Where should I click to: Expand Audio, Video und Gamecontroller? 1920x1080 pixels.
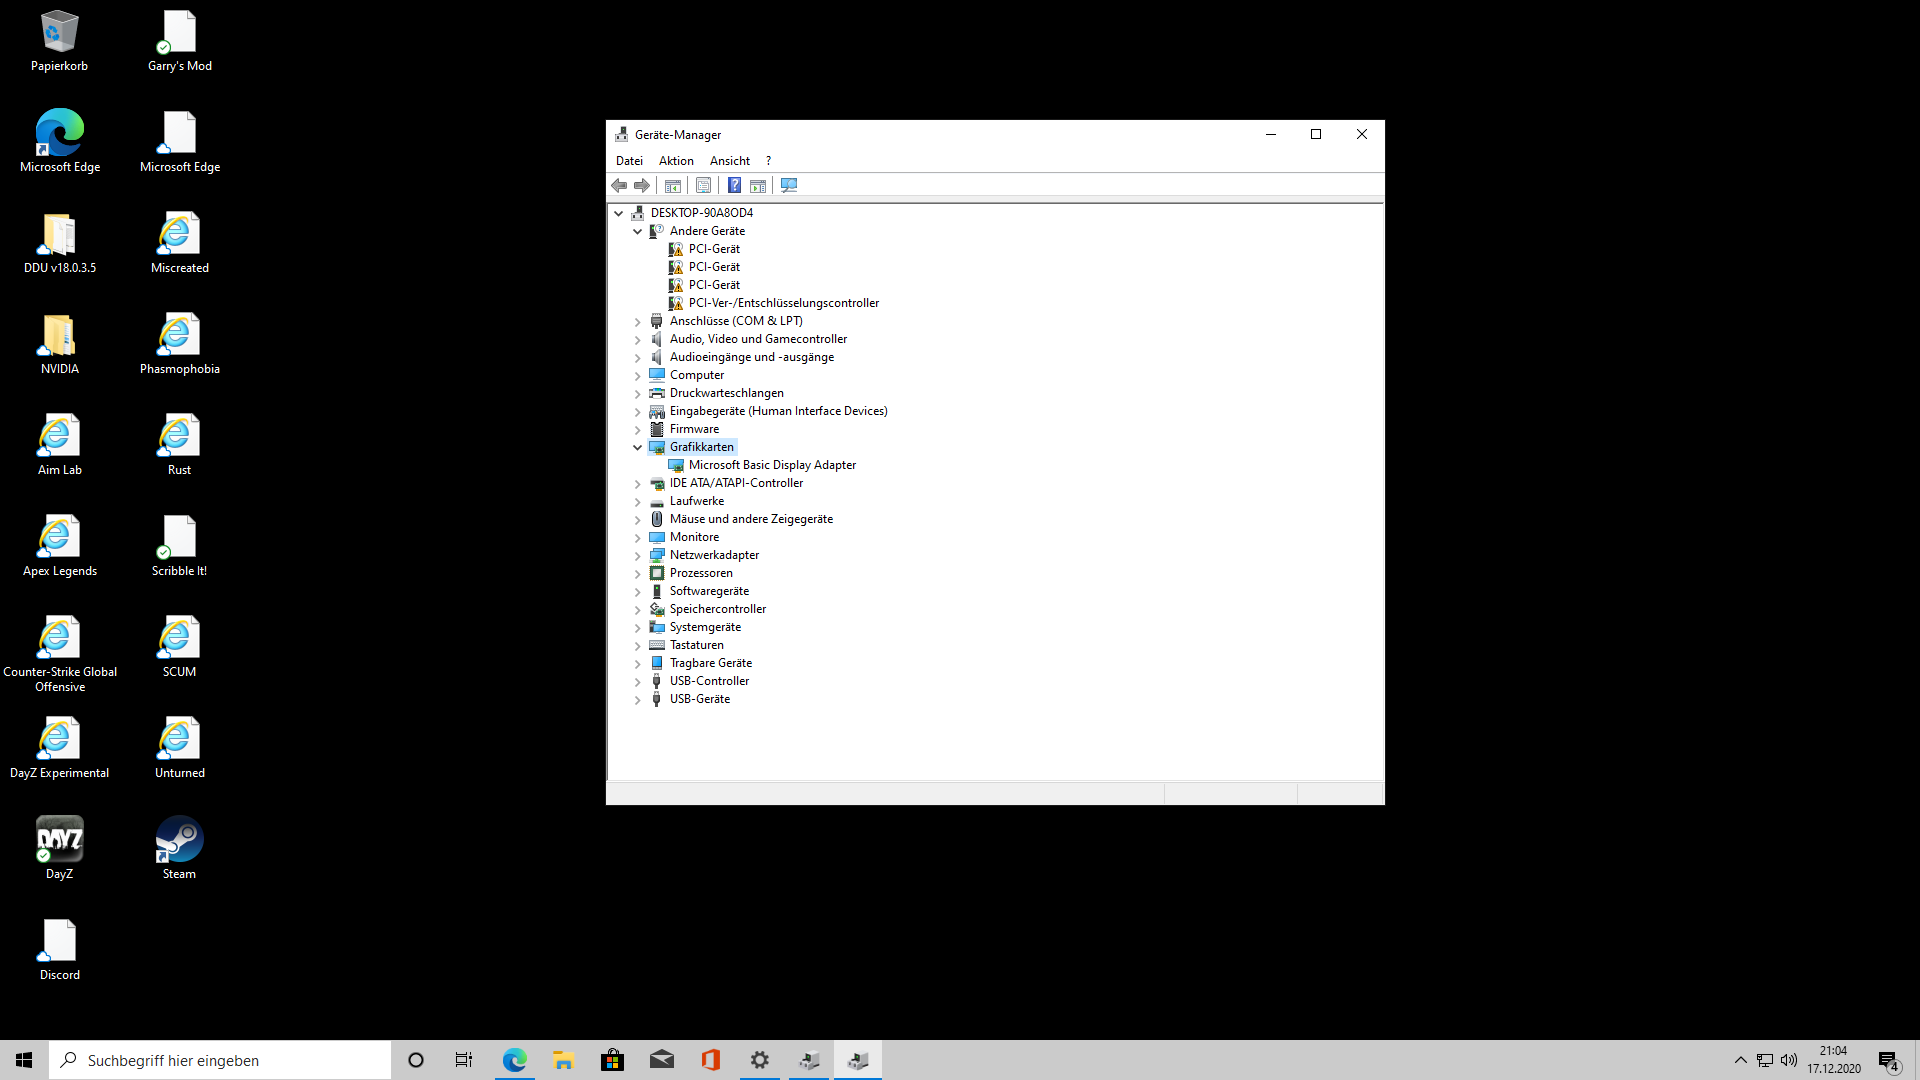pos(637,339)
